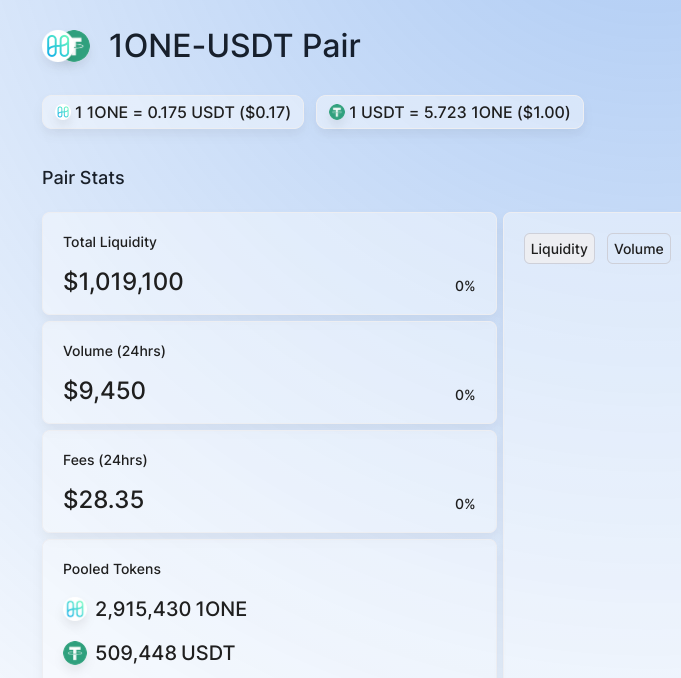
Task: Click the Volume (24hrs) label
Action: [x=114, y=351]
